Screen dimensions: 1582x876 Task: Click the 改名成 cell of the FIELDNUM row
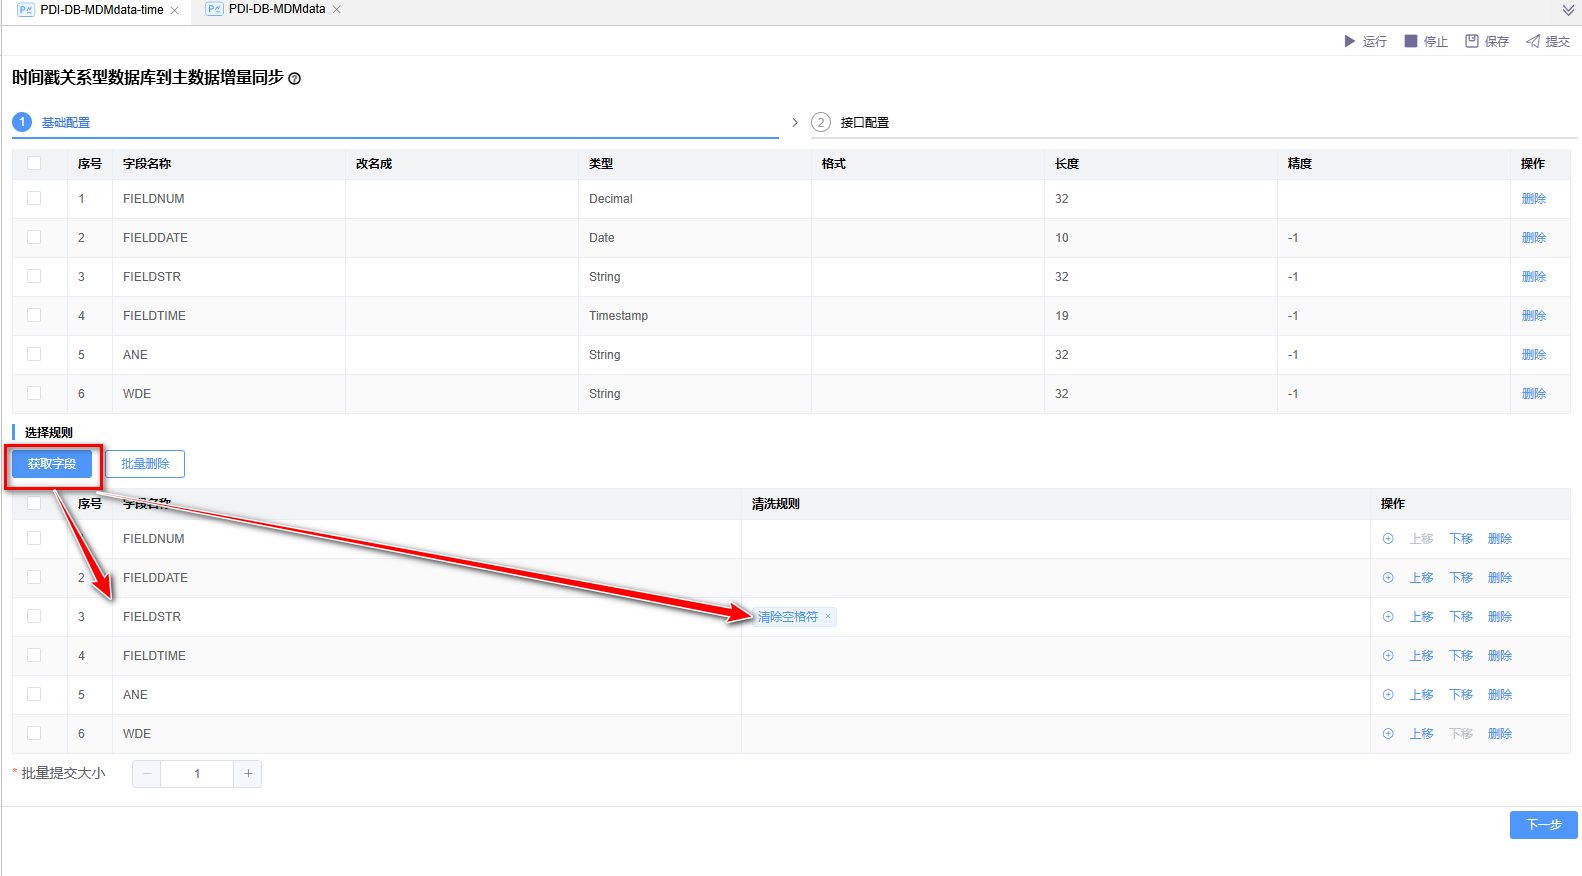point(462,199)
